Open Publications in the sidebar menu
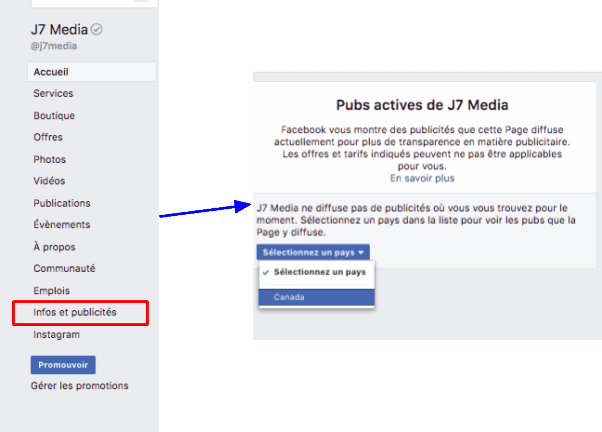 [x=62, y=203]
